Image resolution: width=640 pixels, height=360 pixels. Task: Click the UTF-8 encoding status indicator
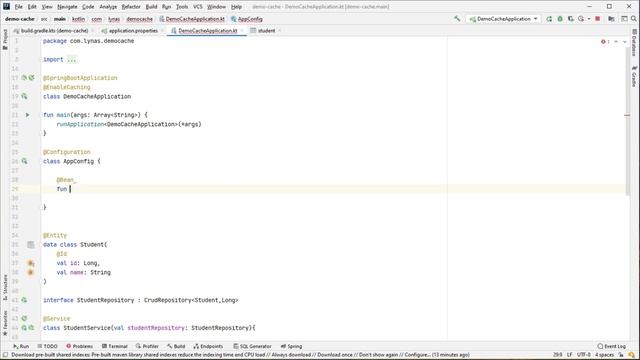click(584, 355)
